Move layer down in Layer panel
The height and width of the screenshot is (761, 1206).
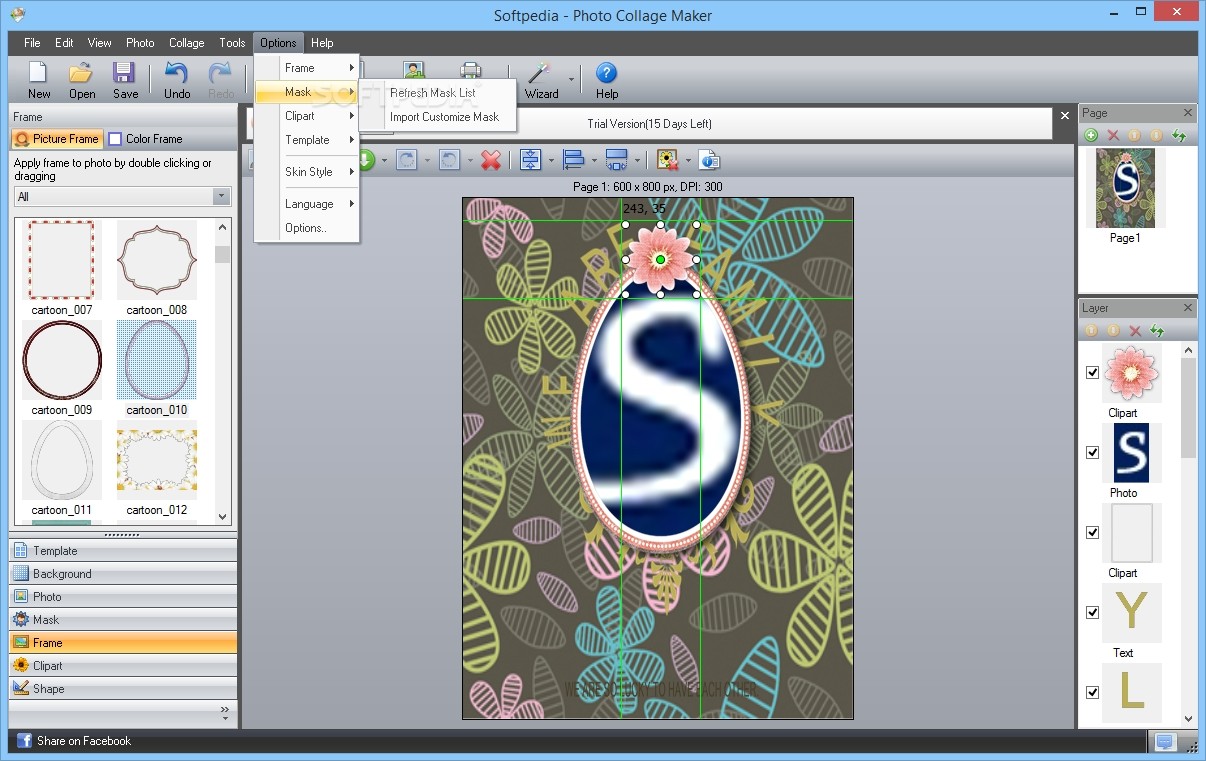pos(1113,330)
